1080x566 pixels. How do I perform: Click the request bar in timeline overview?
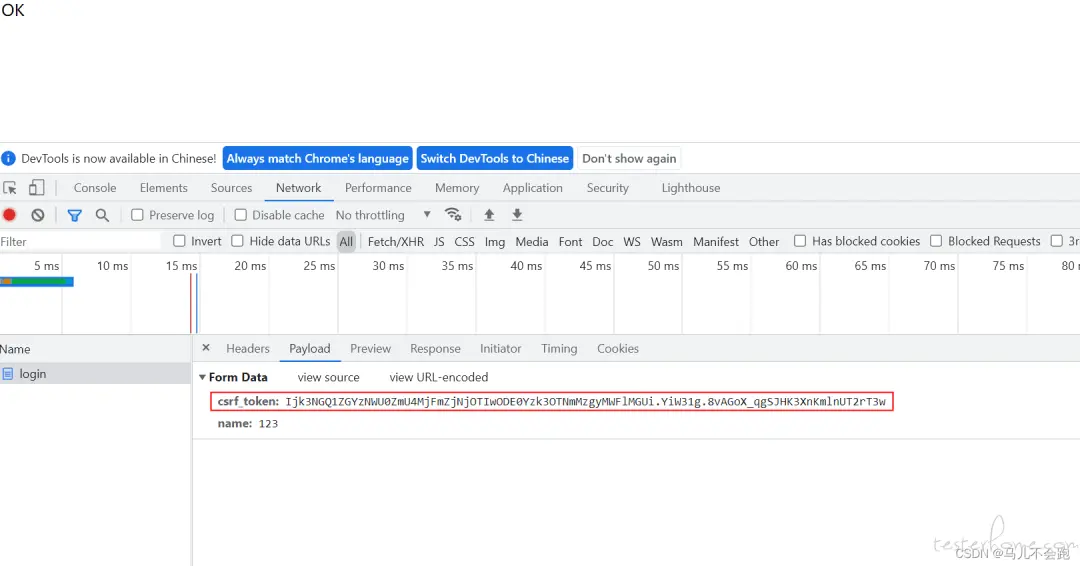tap(37, 281)
